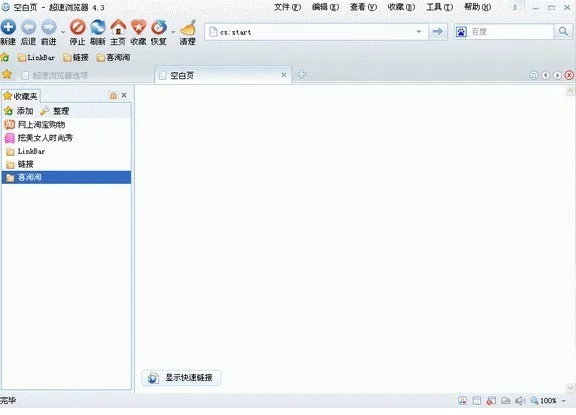Image resolution: width=576 pixels, height=415 pixels.
Task: Click the page layout status bar icon
Action: point(477,401)
